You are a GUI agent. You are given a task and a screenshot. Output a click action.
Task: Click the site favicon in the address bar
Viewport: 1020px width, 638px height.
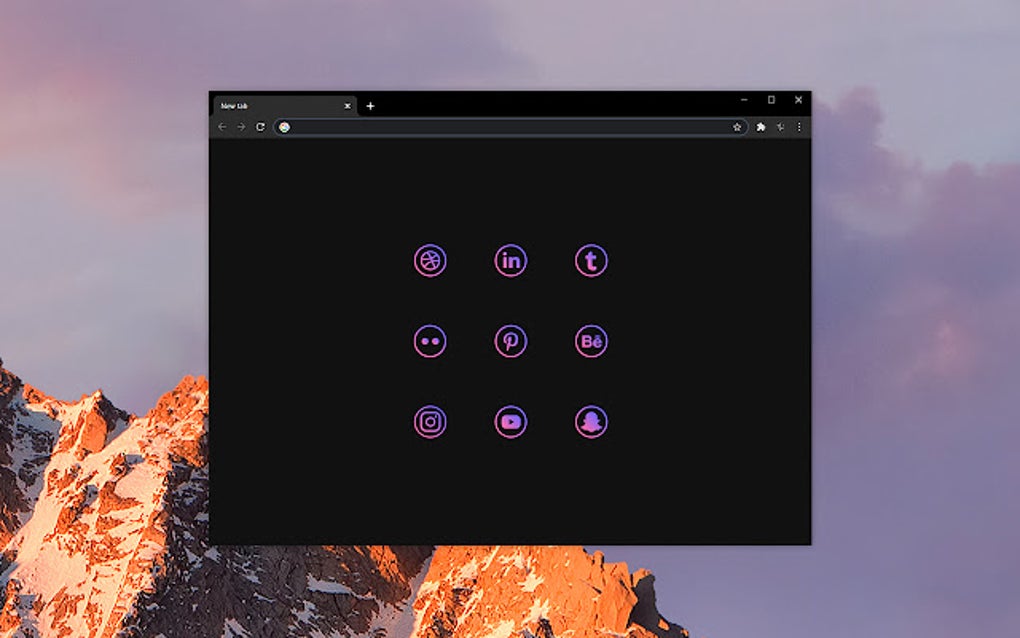(283, 128)
